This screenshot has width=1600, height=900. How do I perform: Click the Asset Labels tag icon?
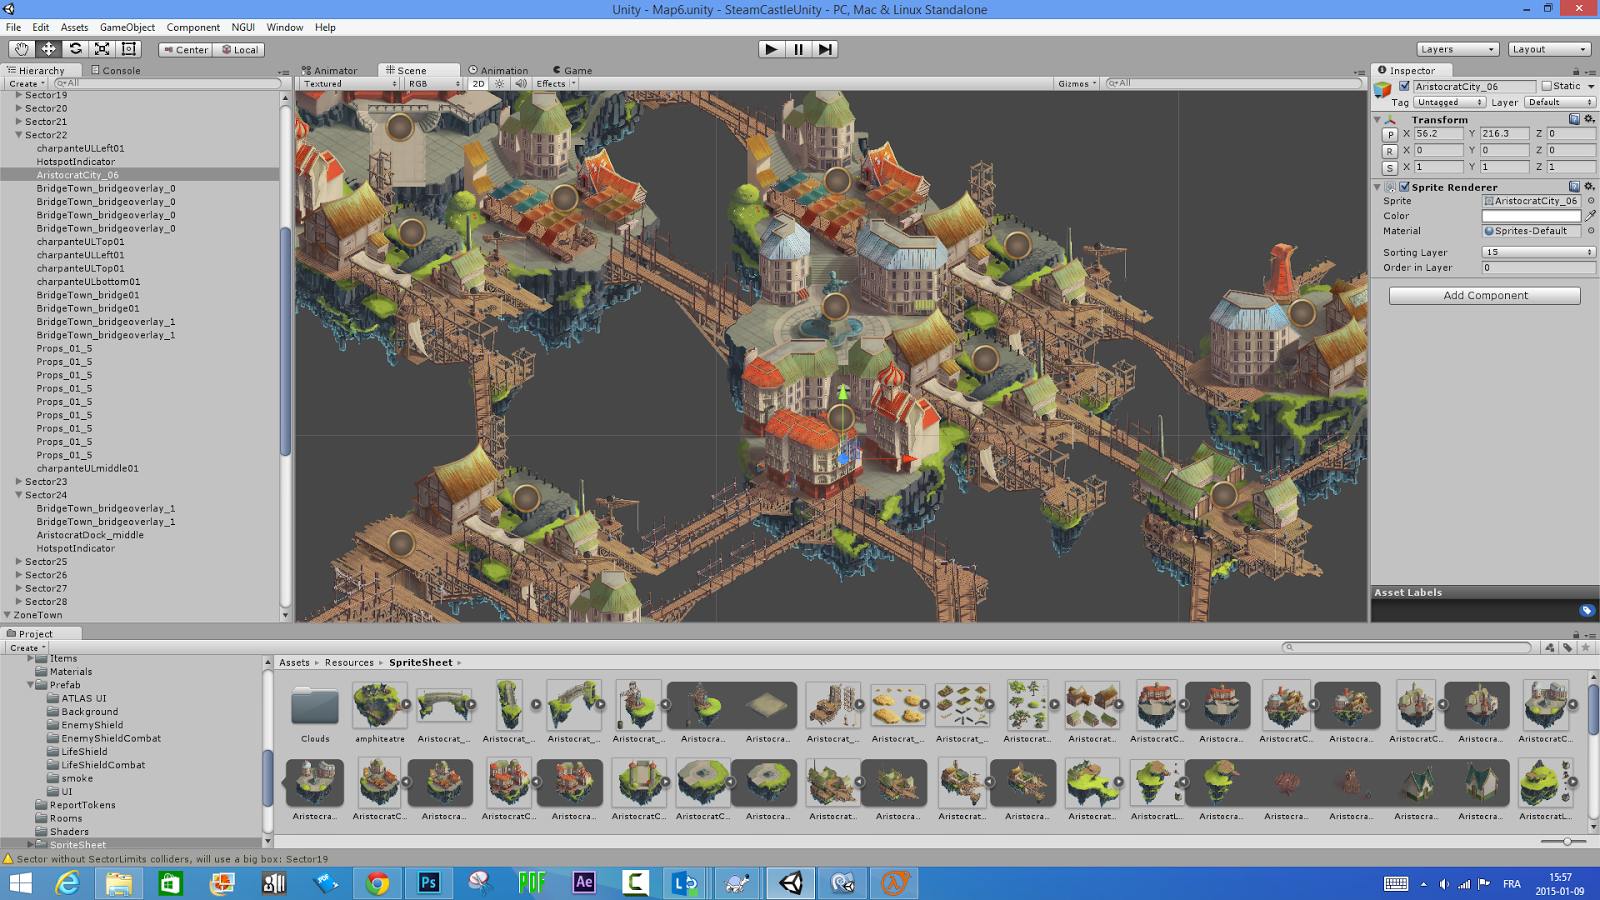[x=1586, y=610]
